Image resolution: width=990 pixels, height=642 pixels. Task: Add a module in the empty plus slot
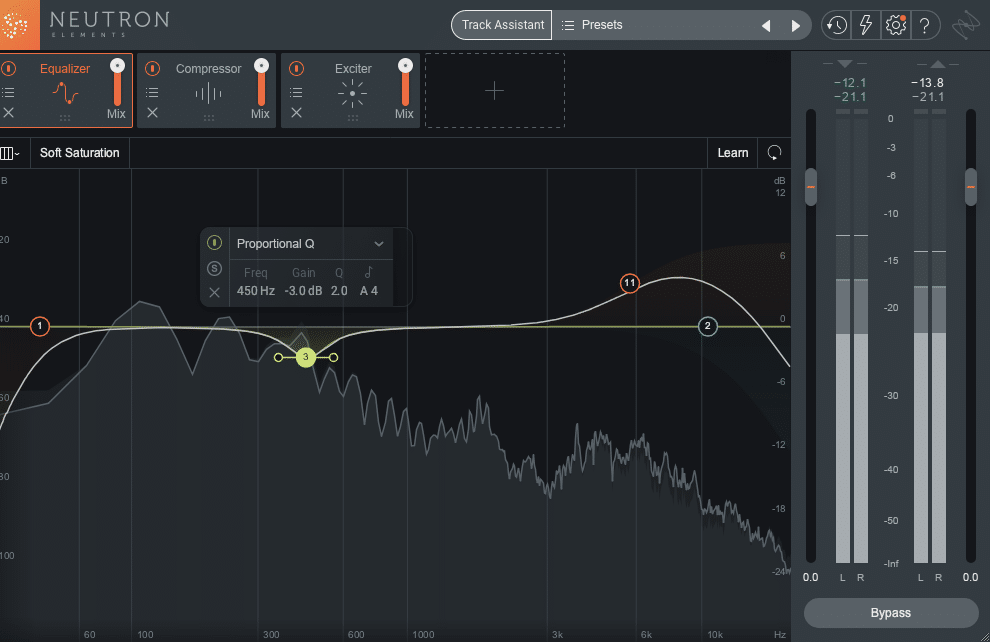(494, 91)
